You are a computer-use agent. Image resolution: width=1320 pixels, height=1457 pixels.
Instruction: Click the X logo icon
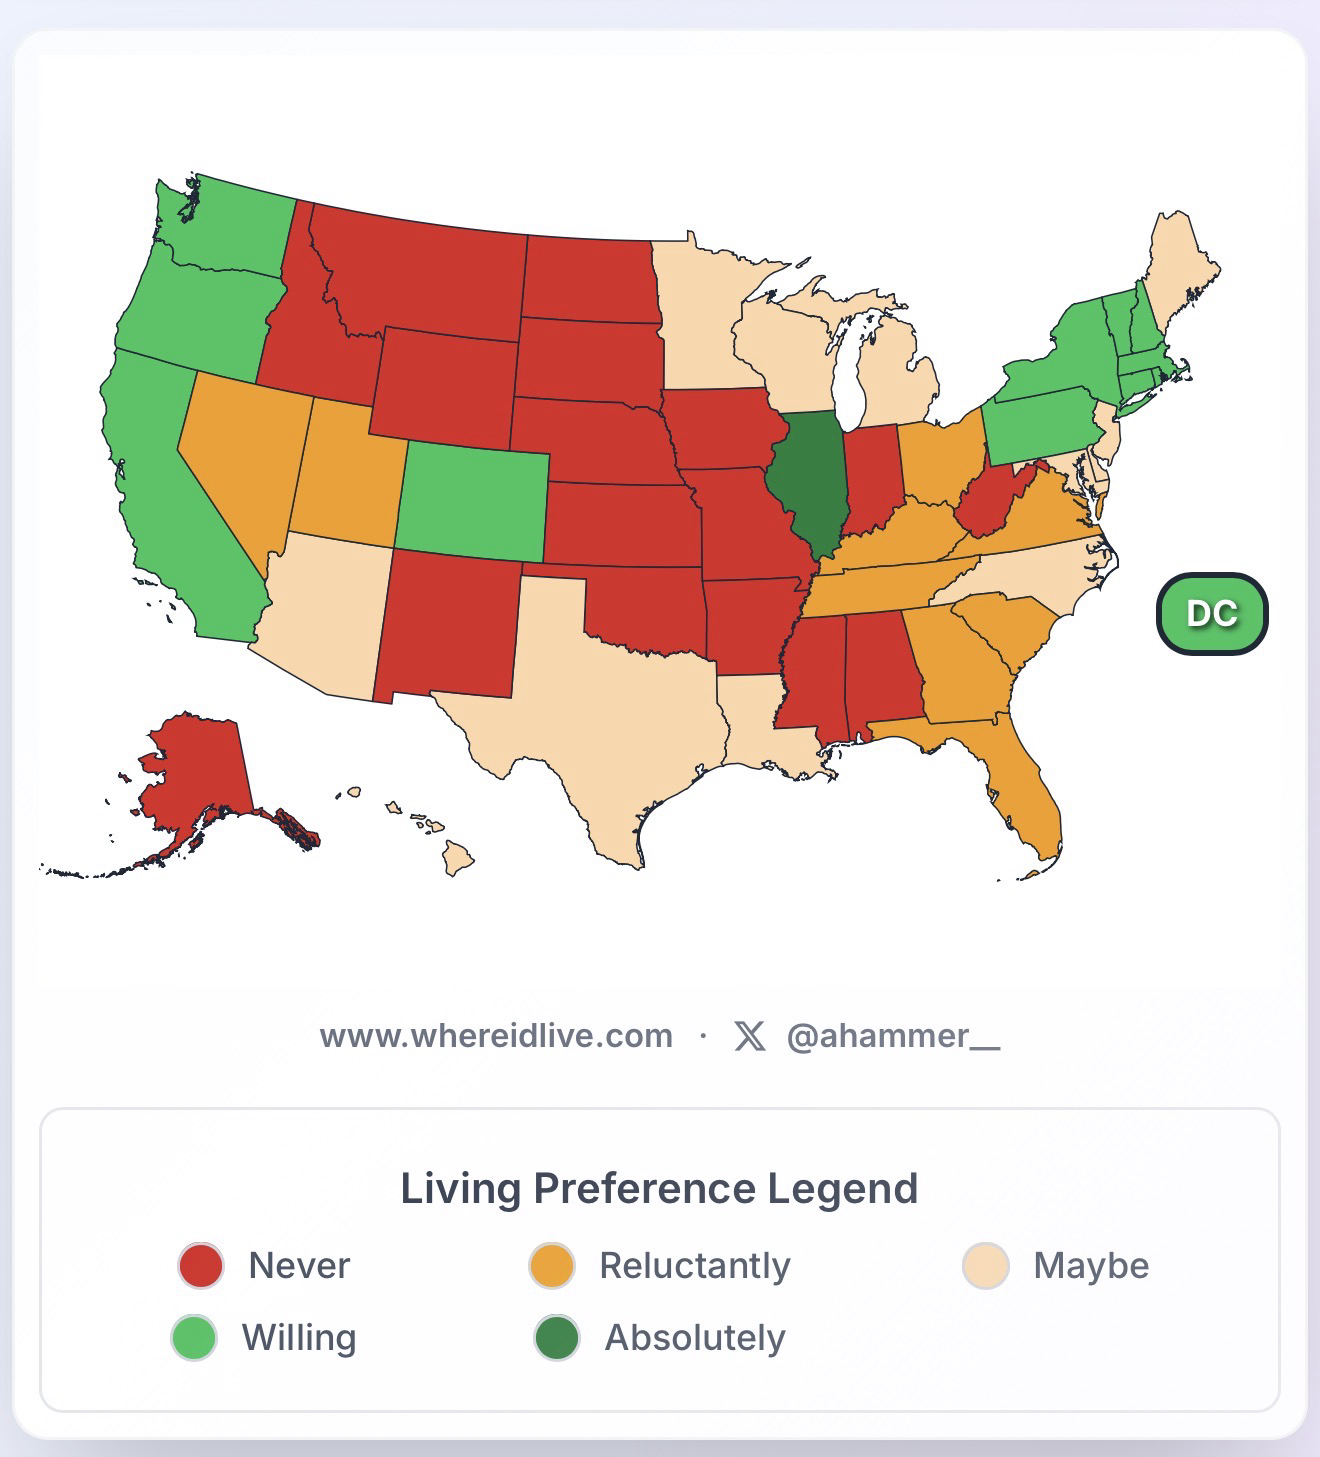(x=749, y=1036)
